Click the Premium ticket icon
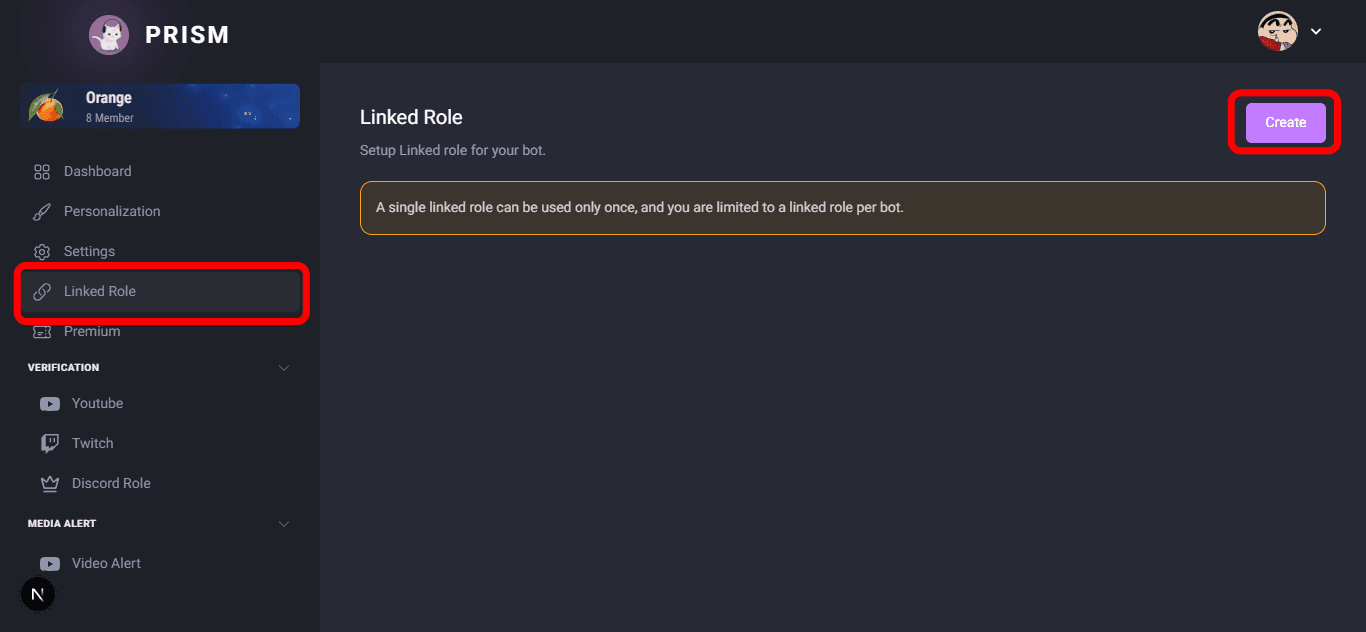 click(42, 332)
